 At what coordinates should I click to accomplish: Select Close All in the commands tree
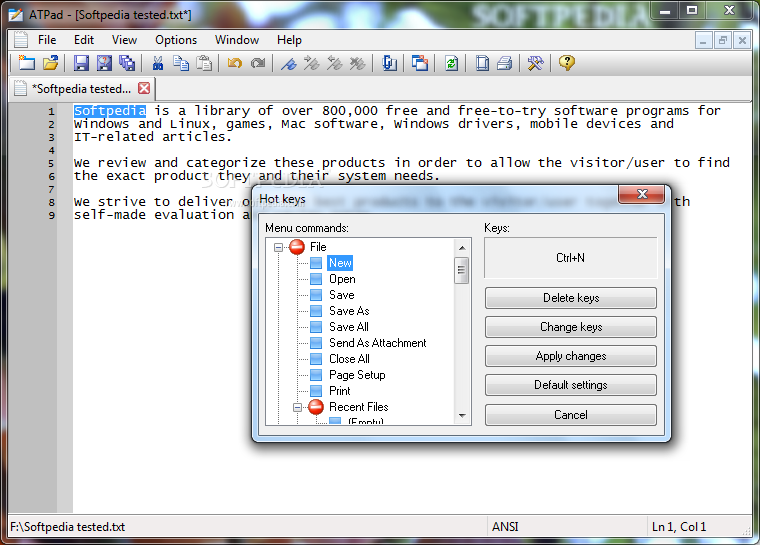[x=349, y=359]
